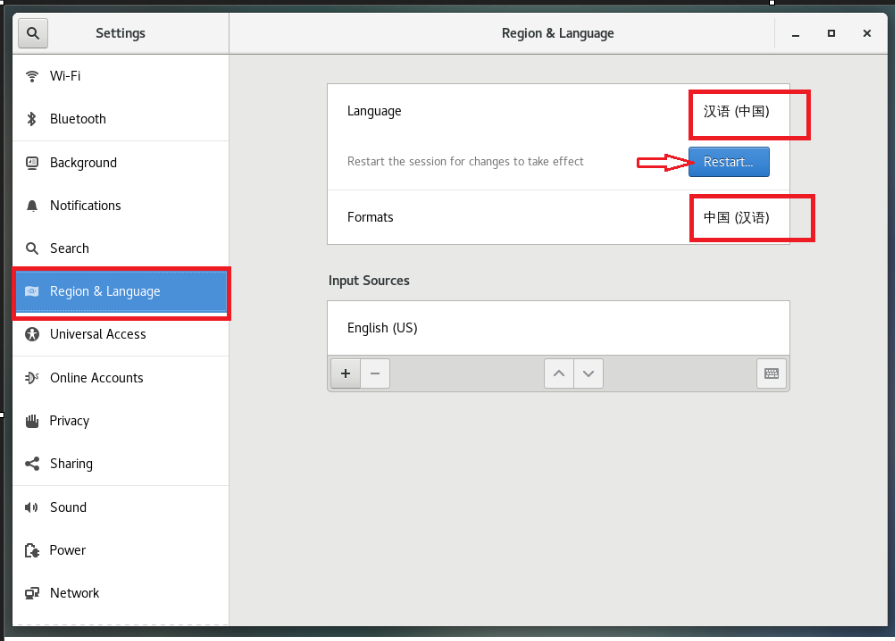Click the Privacy hand icon
Image resolution: width=895 pixels, height=641 pixels.
click(32, 421)
